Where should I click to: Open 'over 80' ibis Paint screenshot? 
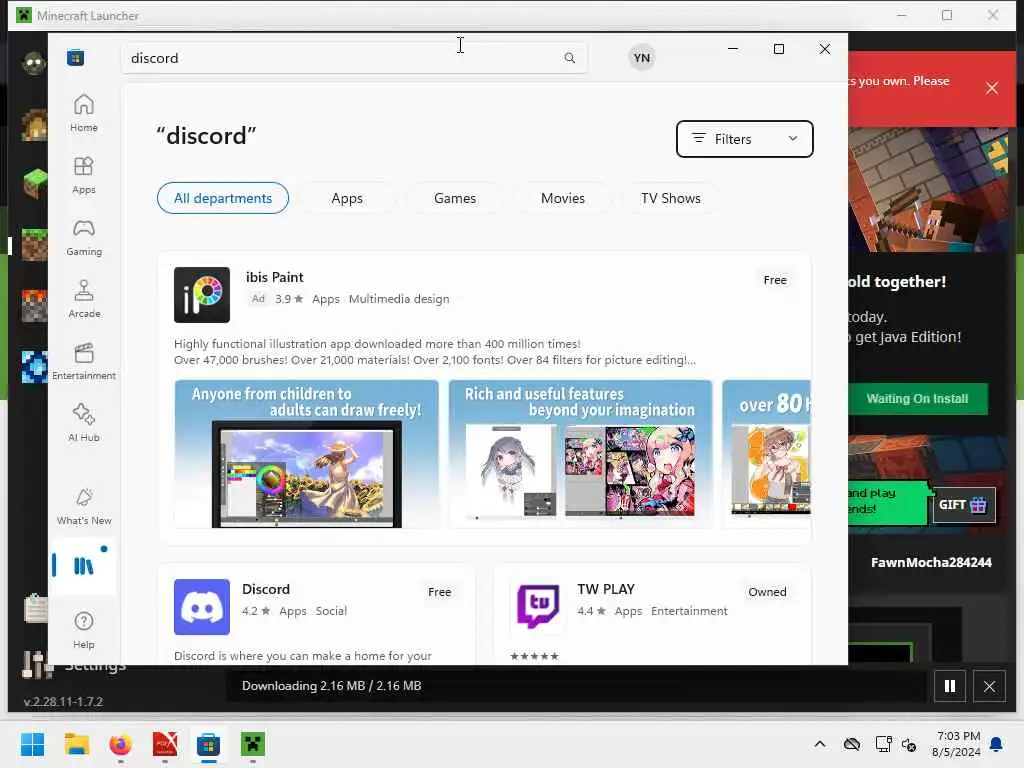(x=766, y=454)
